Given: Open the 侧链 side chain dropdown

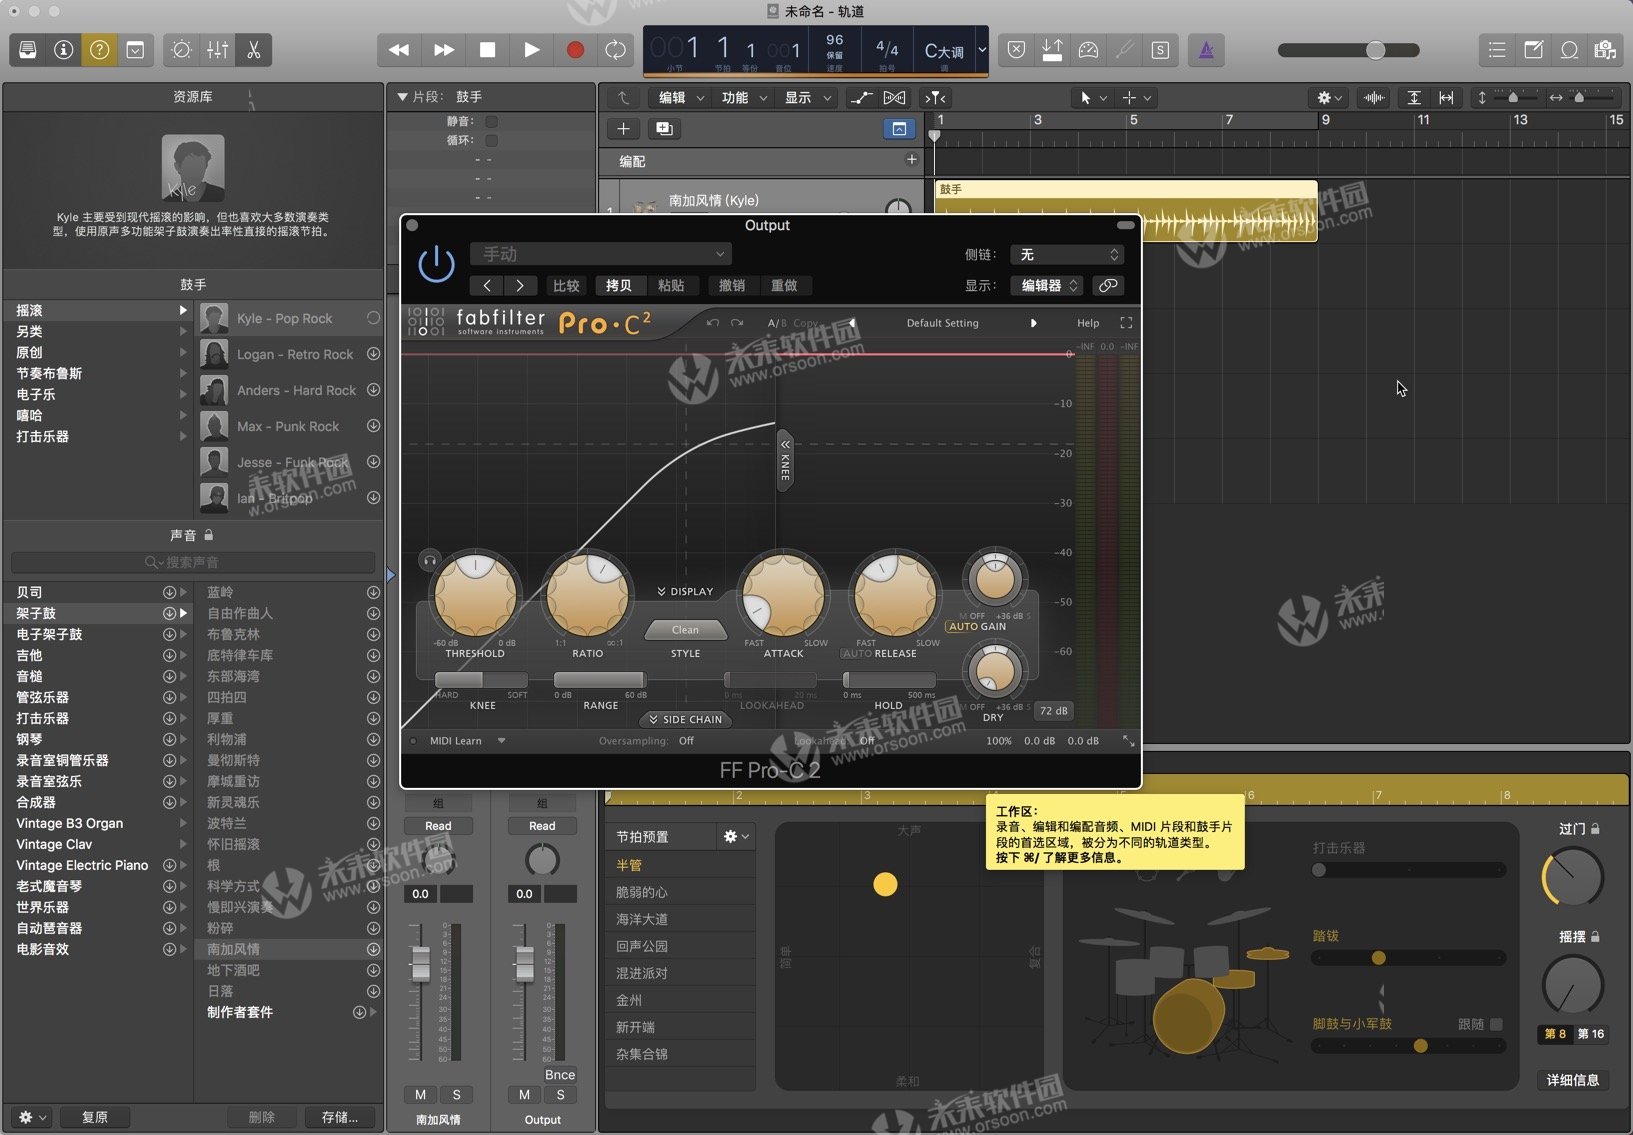Looking at the screenshot, I should [1067, 255].
